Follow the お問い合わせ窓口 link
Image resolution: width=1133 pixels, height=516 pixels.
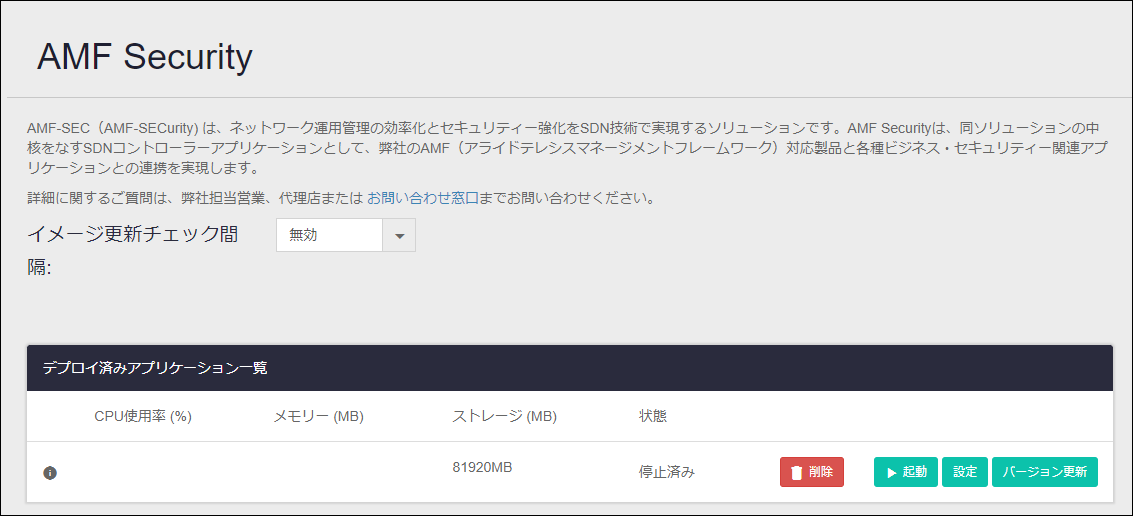tap(423, 197)
